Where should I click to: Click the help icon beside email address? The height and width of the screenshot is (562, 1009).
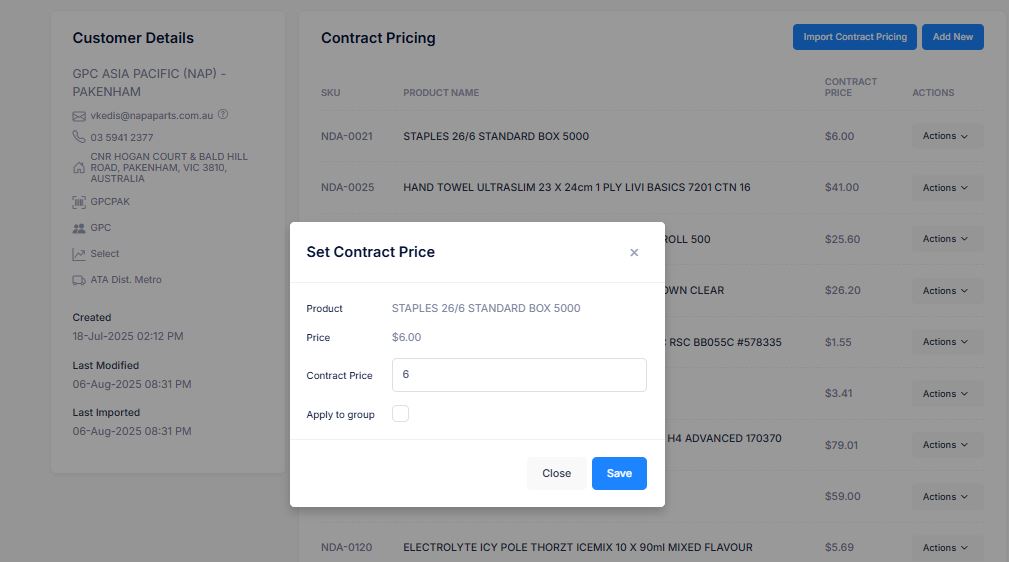point(223,115)
